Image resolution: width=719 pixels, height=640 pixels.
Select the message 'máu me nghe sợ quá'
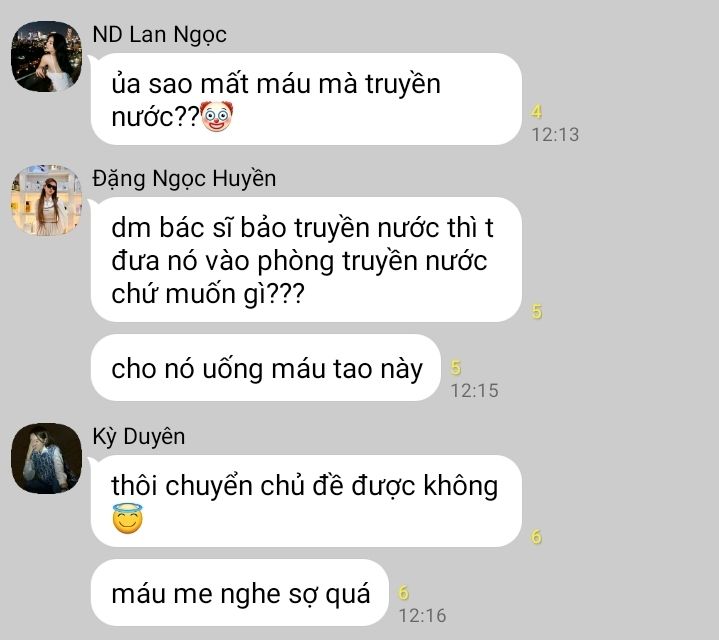click(x=240, y=592)
